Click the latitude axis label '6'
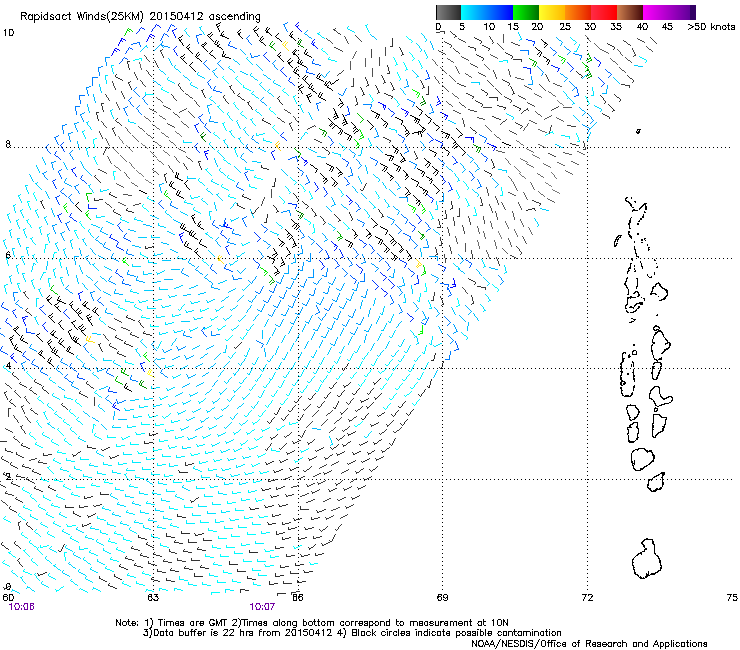The image size is (740, 650). 8,255
